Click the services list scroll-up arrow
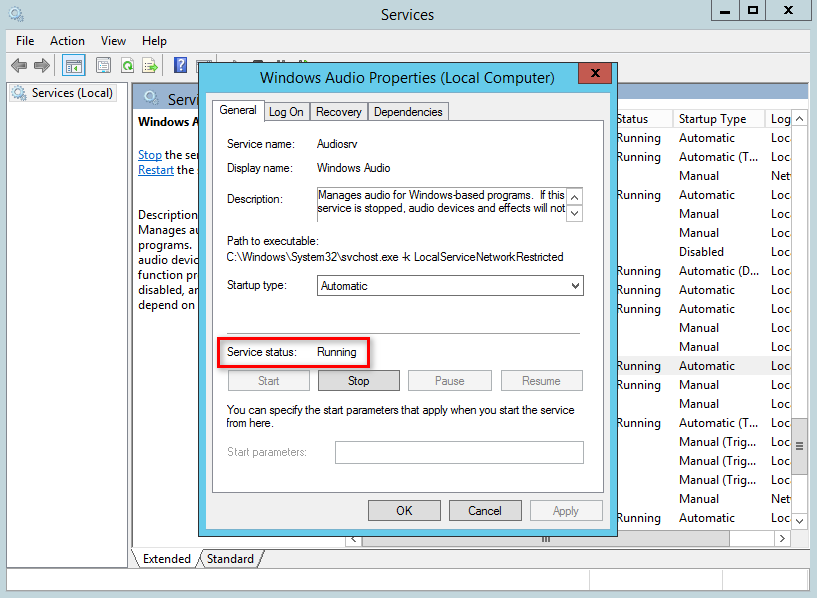 click(799, 119)
